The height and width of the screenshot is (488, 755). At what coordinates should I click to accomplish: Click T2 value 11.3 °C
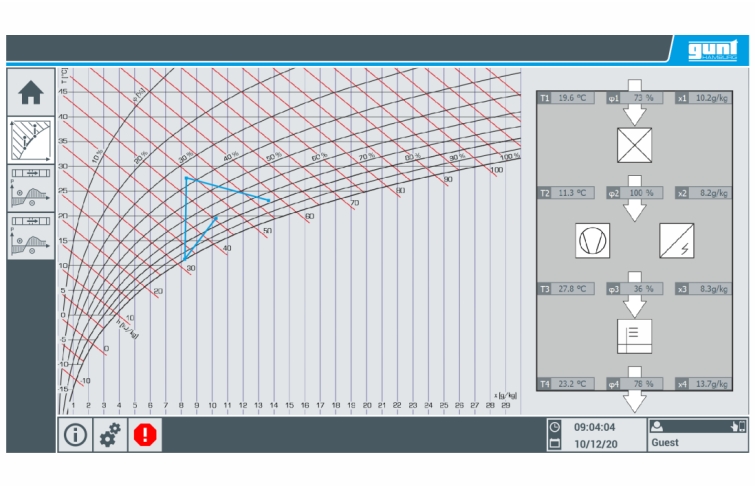pyautogui.click(x=572, y=193)
